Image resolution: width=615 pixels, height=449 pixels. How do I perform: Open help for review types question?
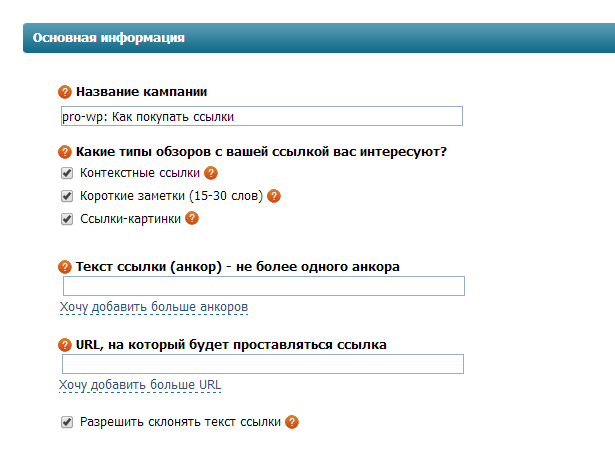click(x=66, y=152)
